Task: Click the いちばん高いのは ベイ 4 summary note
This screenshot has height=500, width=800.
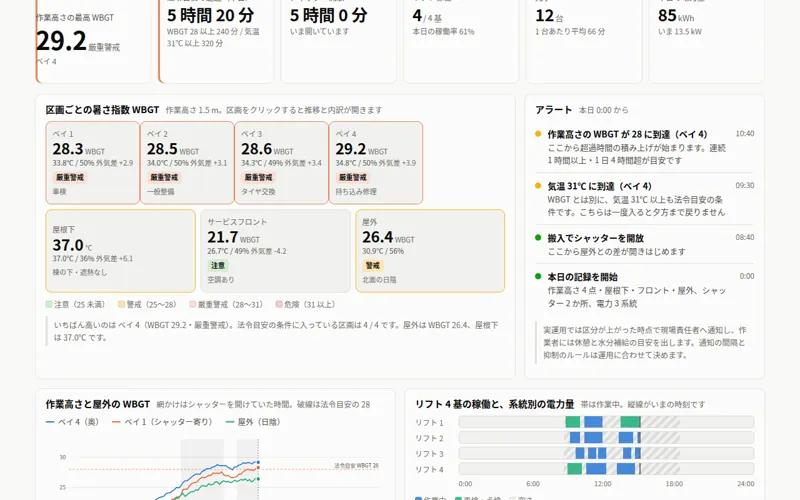Action: (x=276, y=331)
